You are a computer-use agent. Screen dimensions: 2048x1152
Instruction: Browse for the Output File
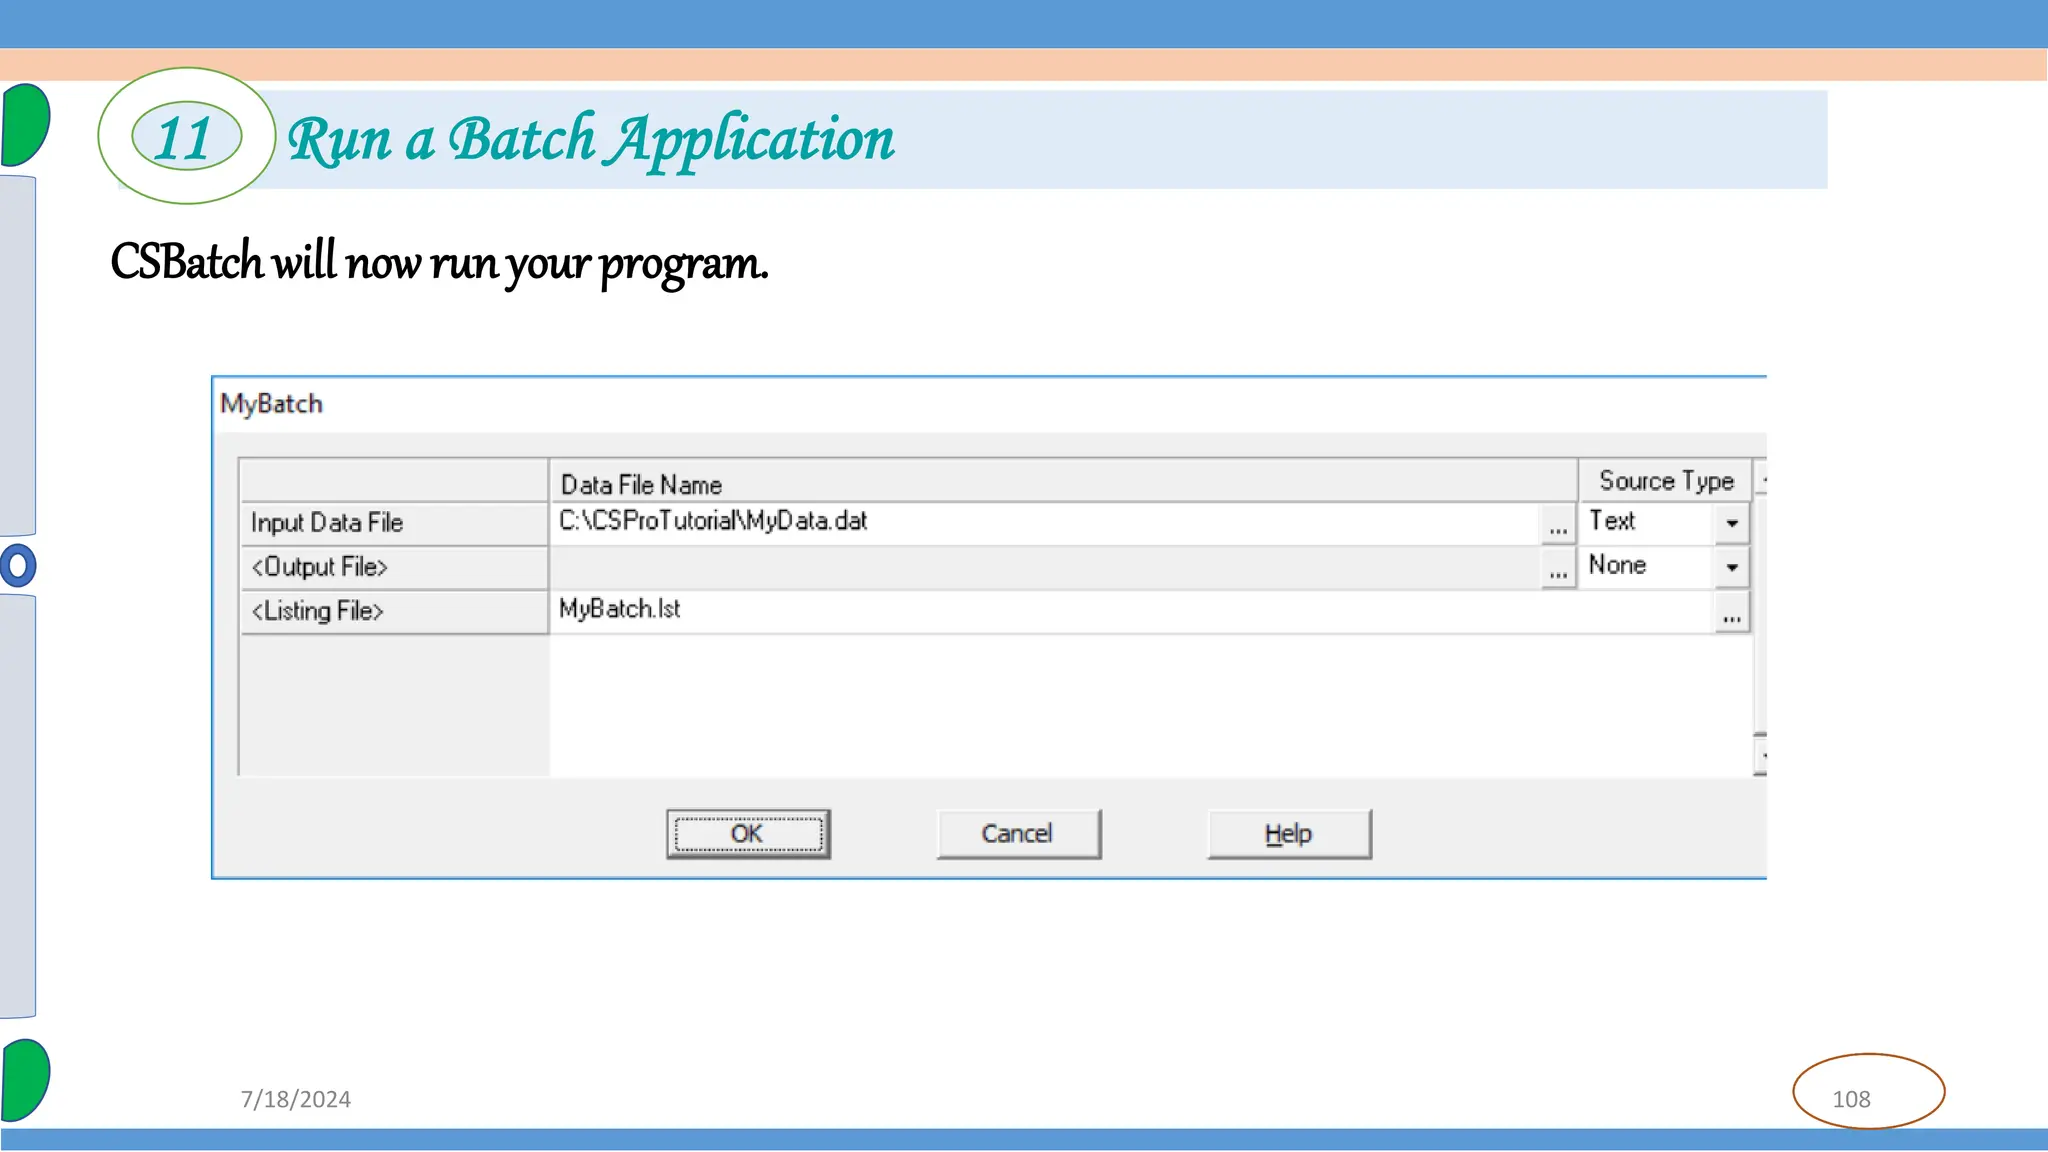click(x=1558, y=568)
